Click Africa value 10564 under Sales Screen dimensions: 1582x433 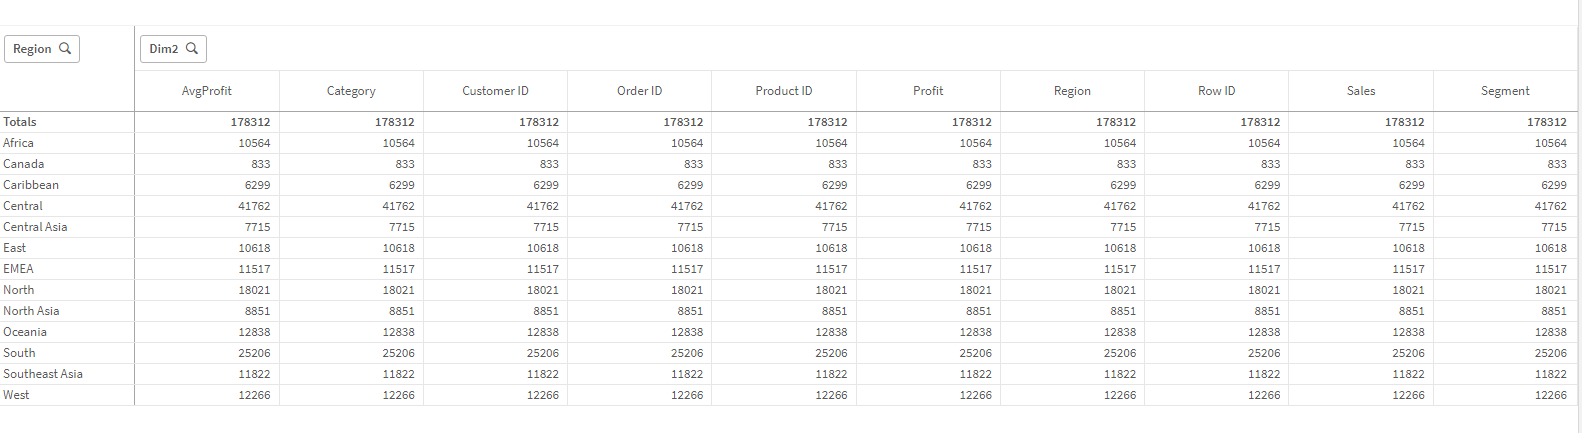coord(1408,143)
